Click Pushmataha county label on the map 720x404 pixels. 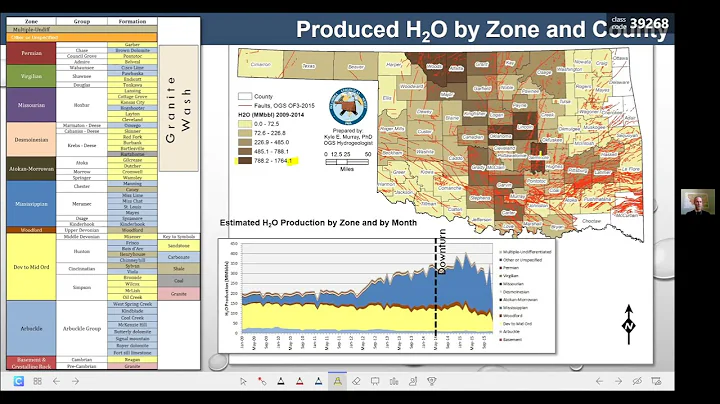tap(597, 199)
